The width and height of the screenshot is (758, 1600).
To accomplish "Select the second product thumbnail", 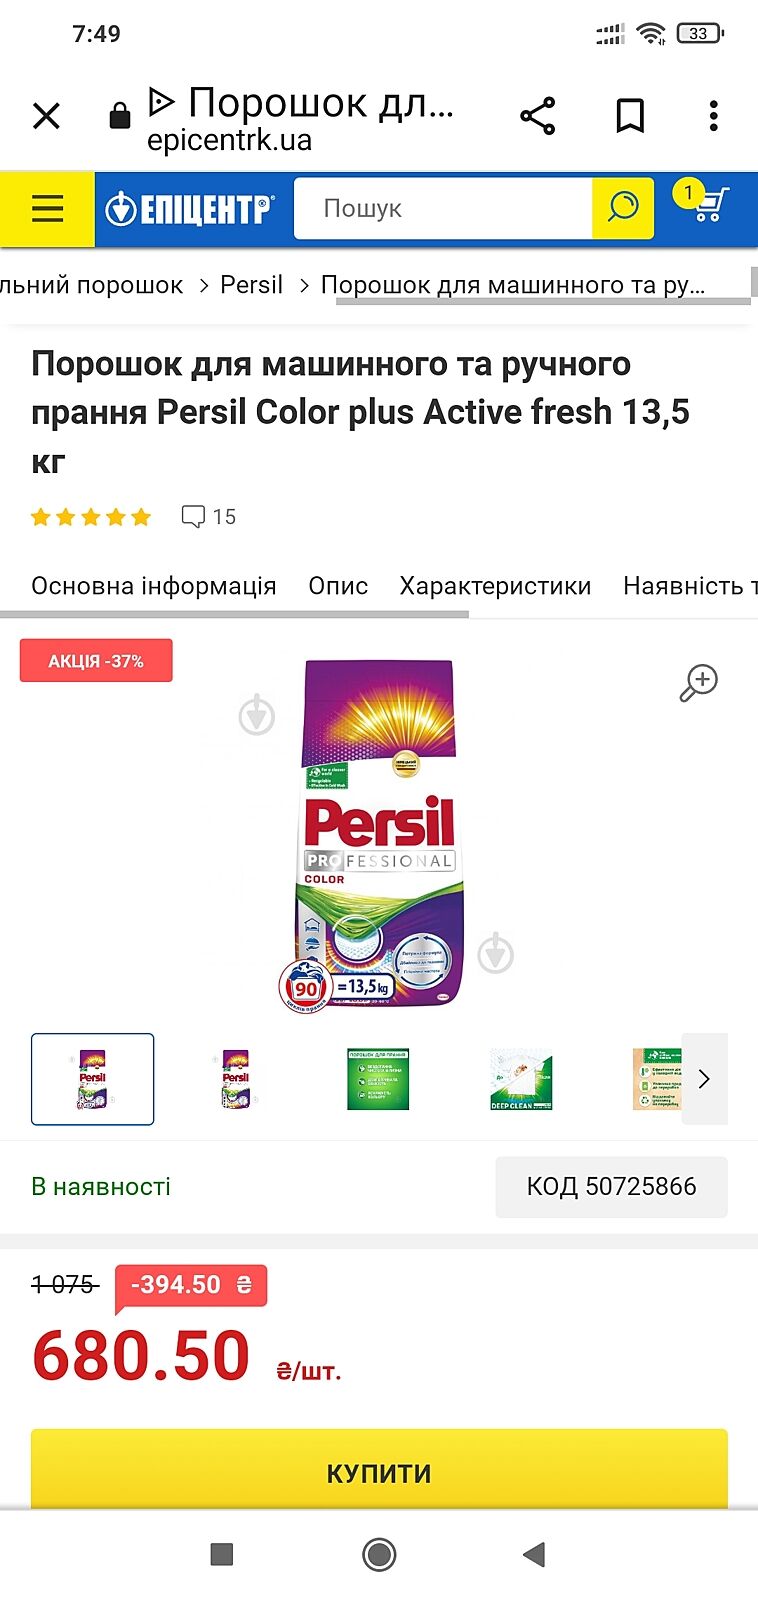I will click(236, 1079).
